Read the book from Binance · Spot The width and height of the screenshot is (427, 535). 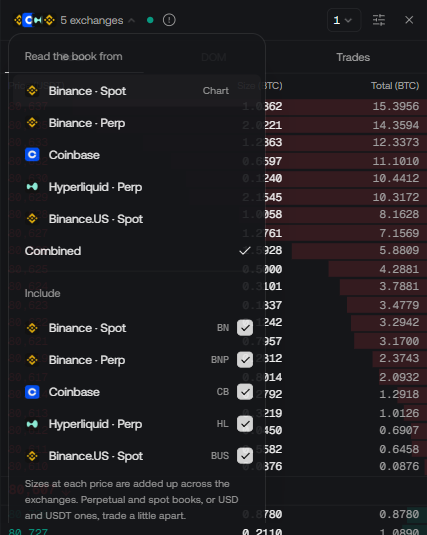(x=136, y=91)
